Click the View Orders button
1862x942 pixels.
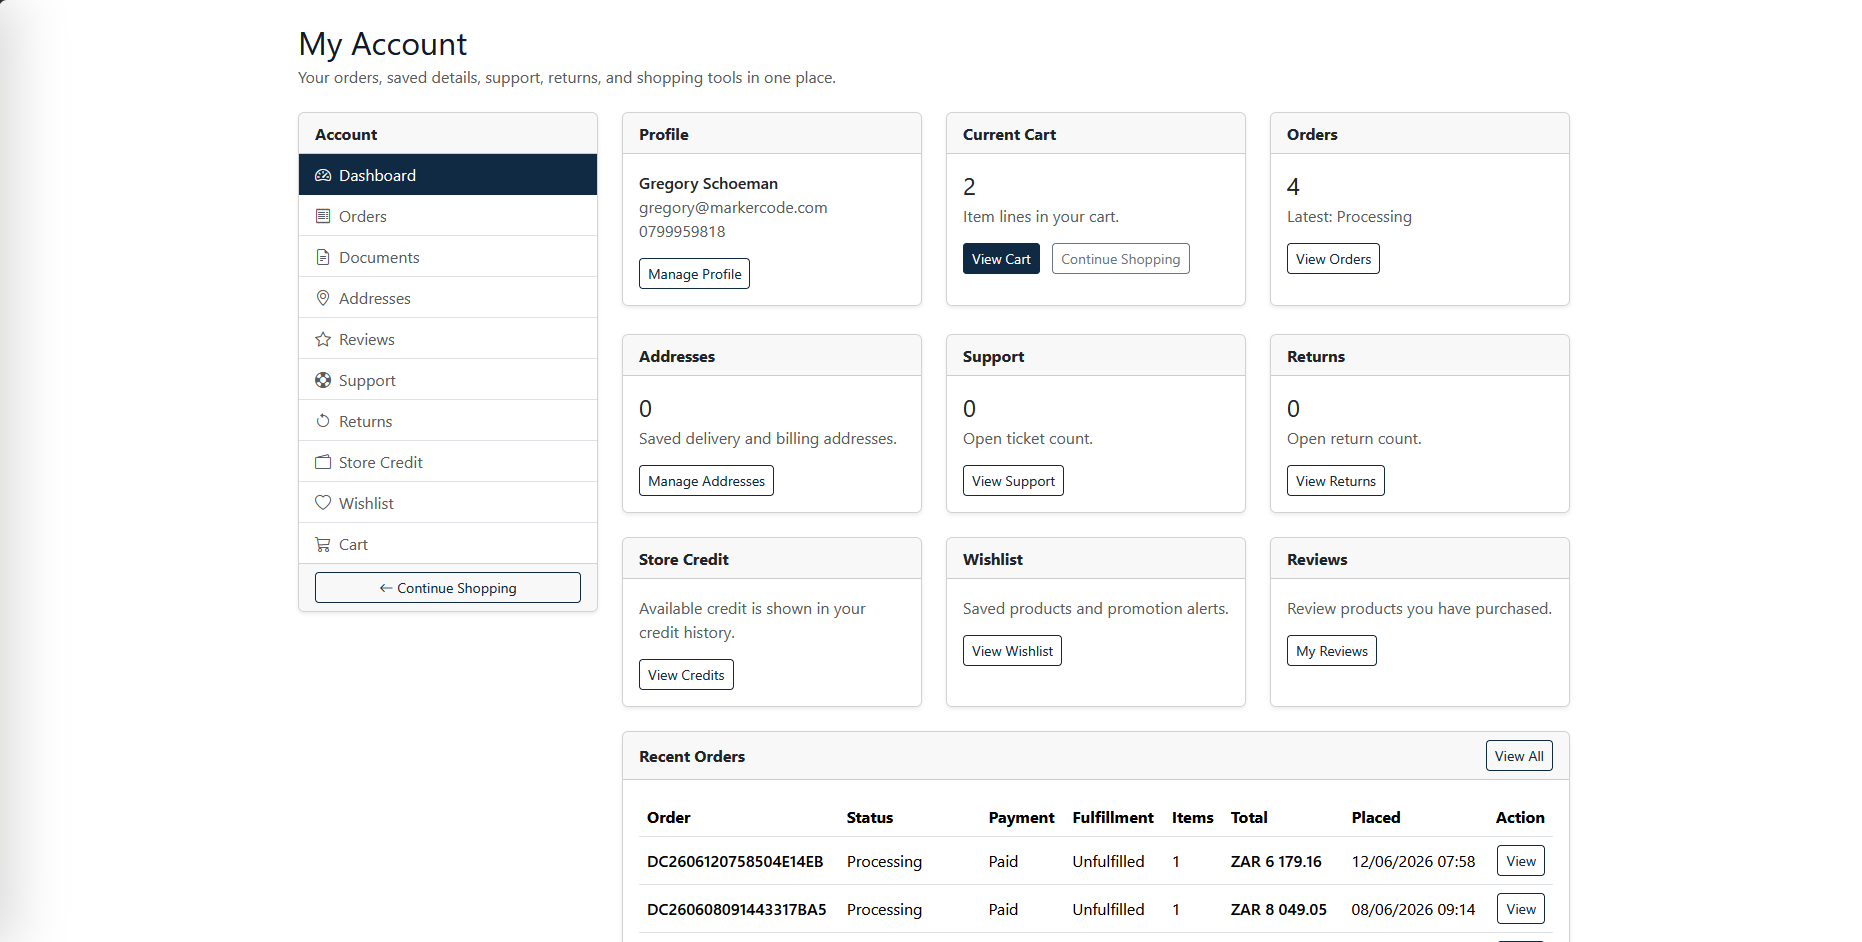point(1333,259)
